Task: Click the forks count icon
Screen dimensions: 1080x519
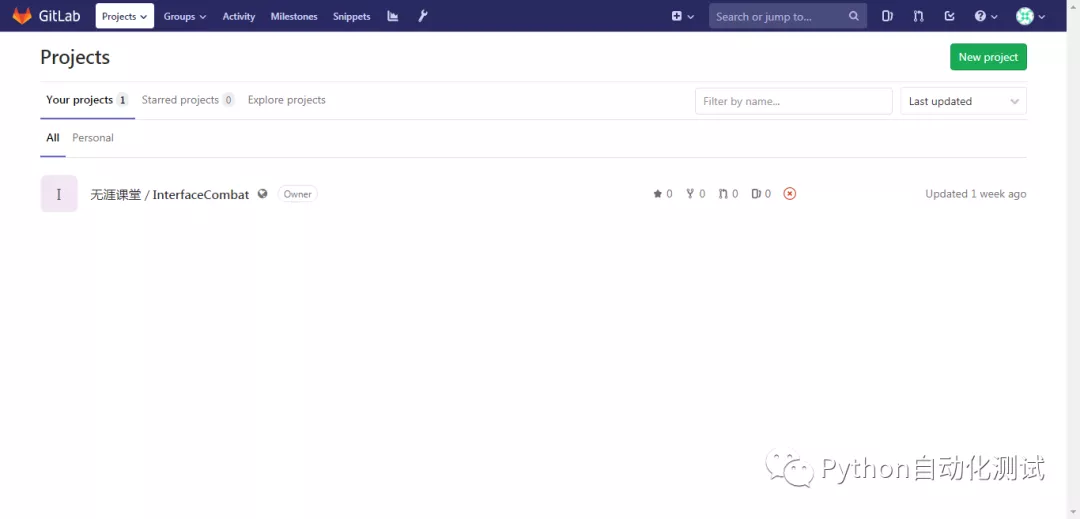Action: (x=696, y=194)
